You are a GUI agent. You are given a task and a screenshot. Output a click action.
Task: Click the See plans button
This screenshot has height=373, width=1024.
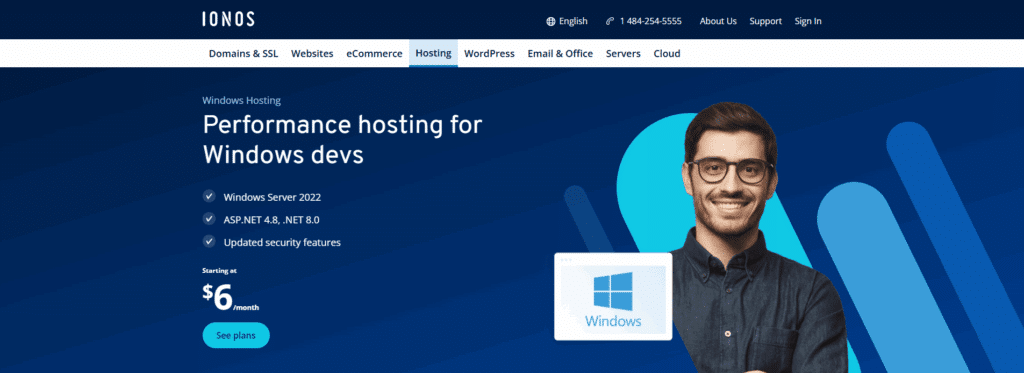pyautogui.click(x=236, y=335)
